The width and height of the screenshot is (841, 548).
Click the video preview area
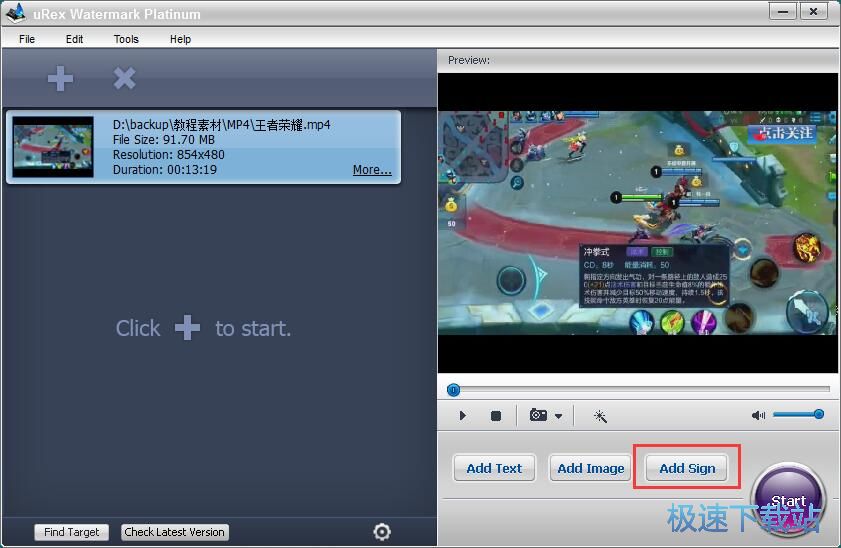click(x=637, y=223)
